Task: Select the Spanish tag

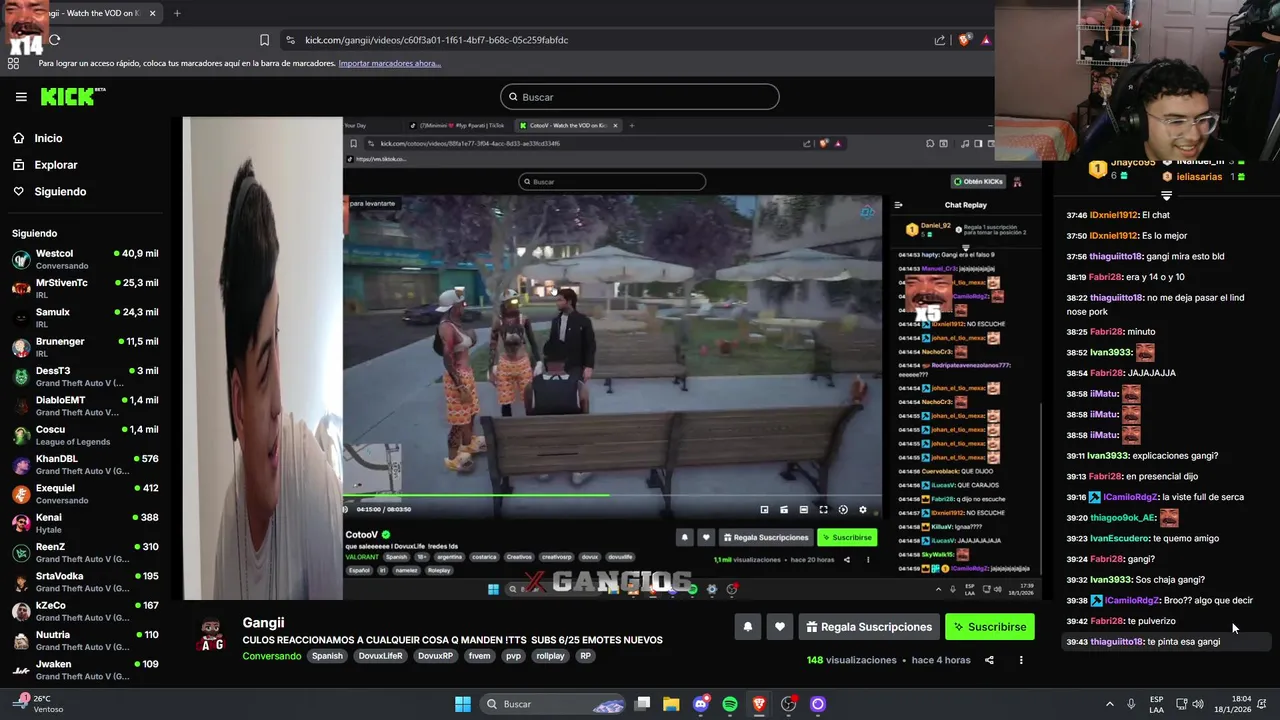Action: point(327,656)
